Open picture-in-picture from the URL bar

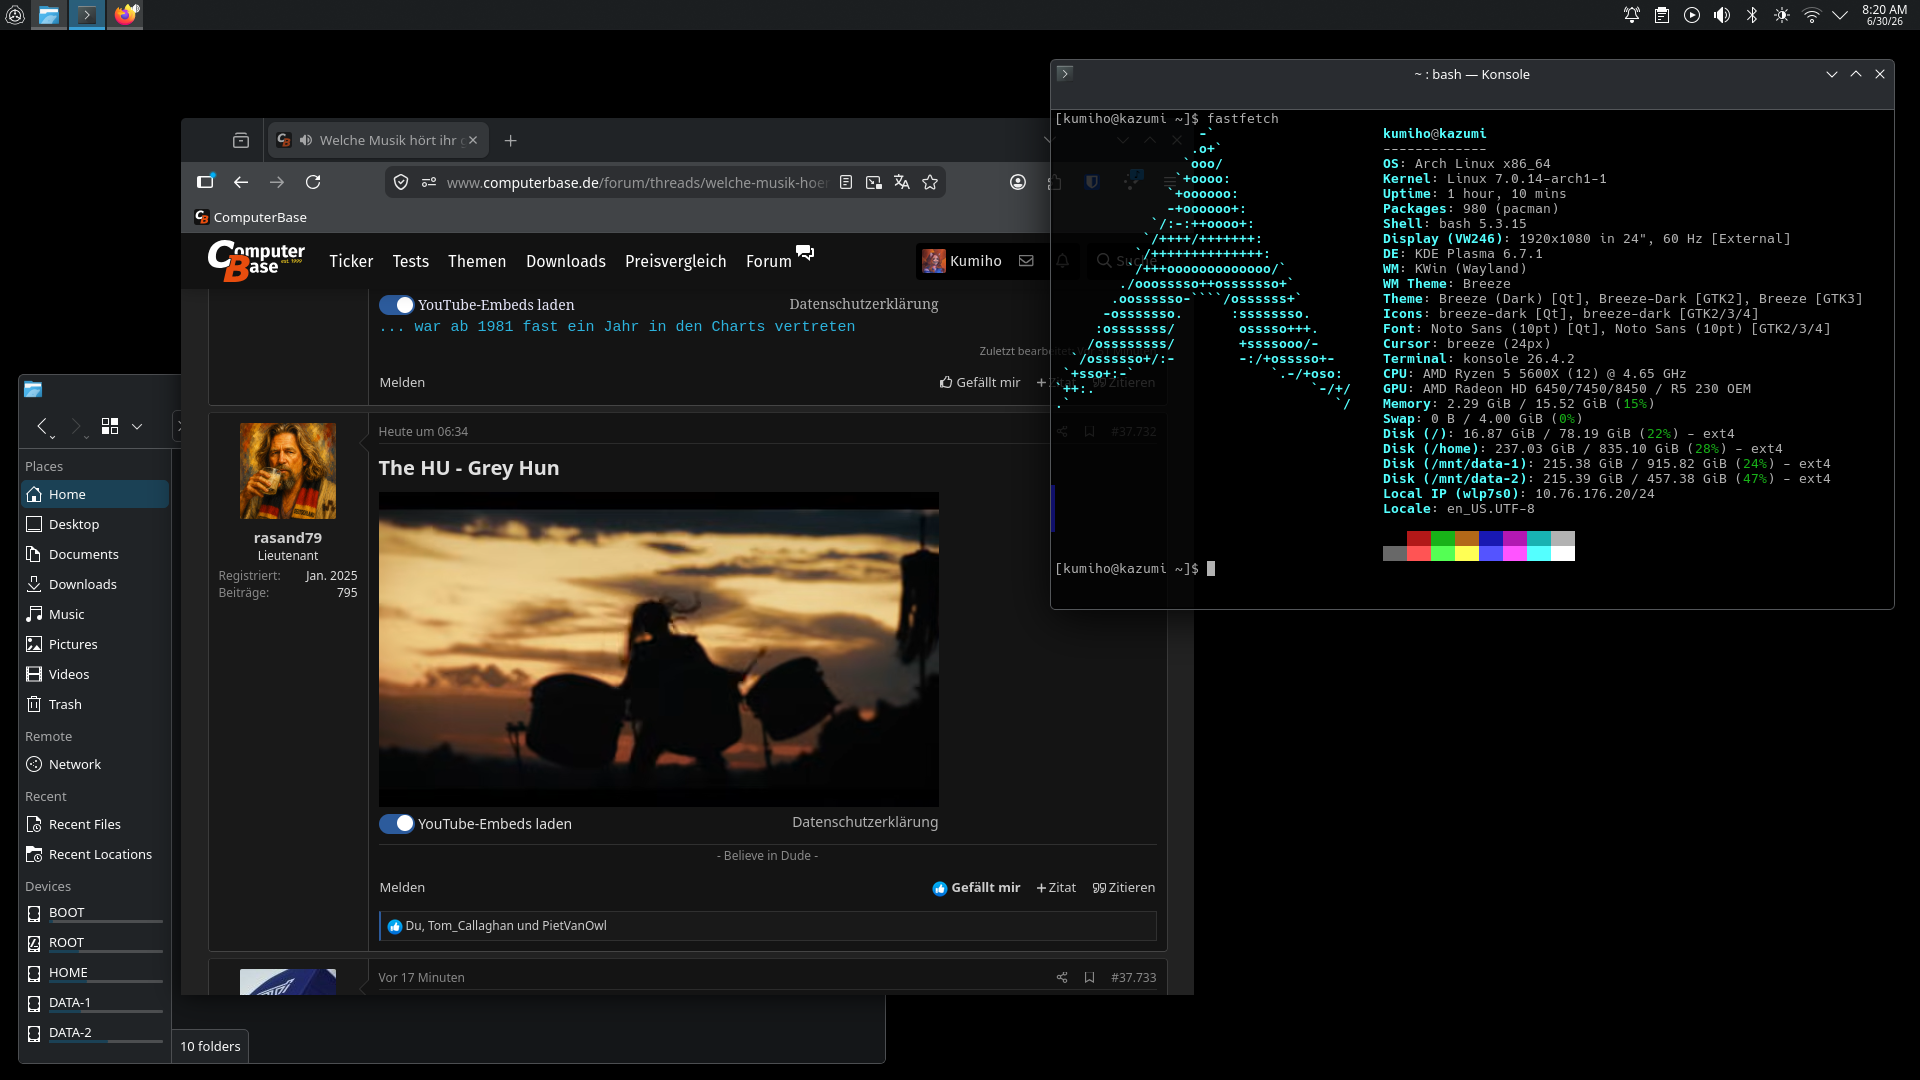click(874, 182)
